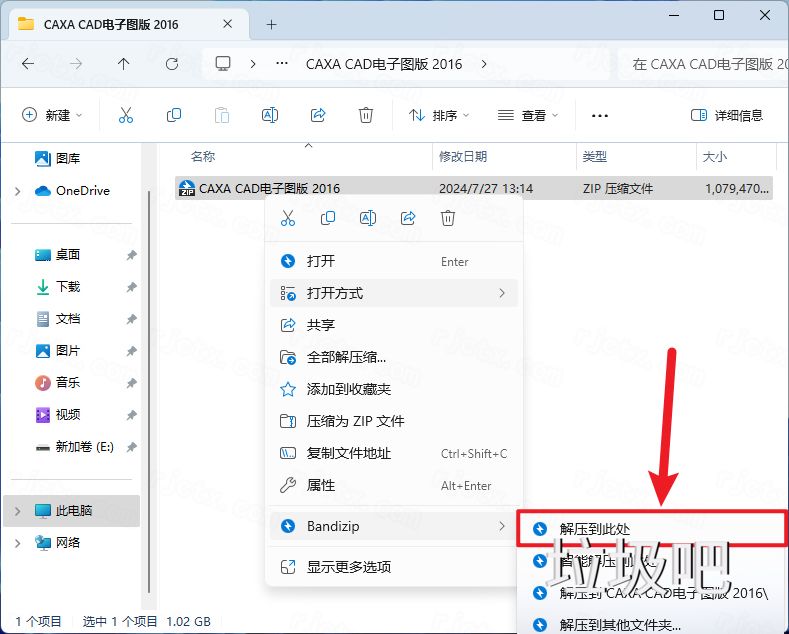789x634 pixels.
Task: Click the toolbar Delete trash icon
Action: 366,115
